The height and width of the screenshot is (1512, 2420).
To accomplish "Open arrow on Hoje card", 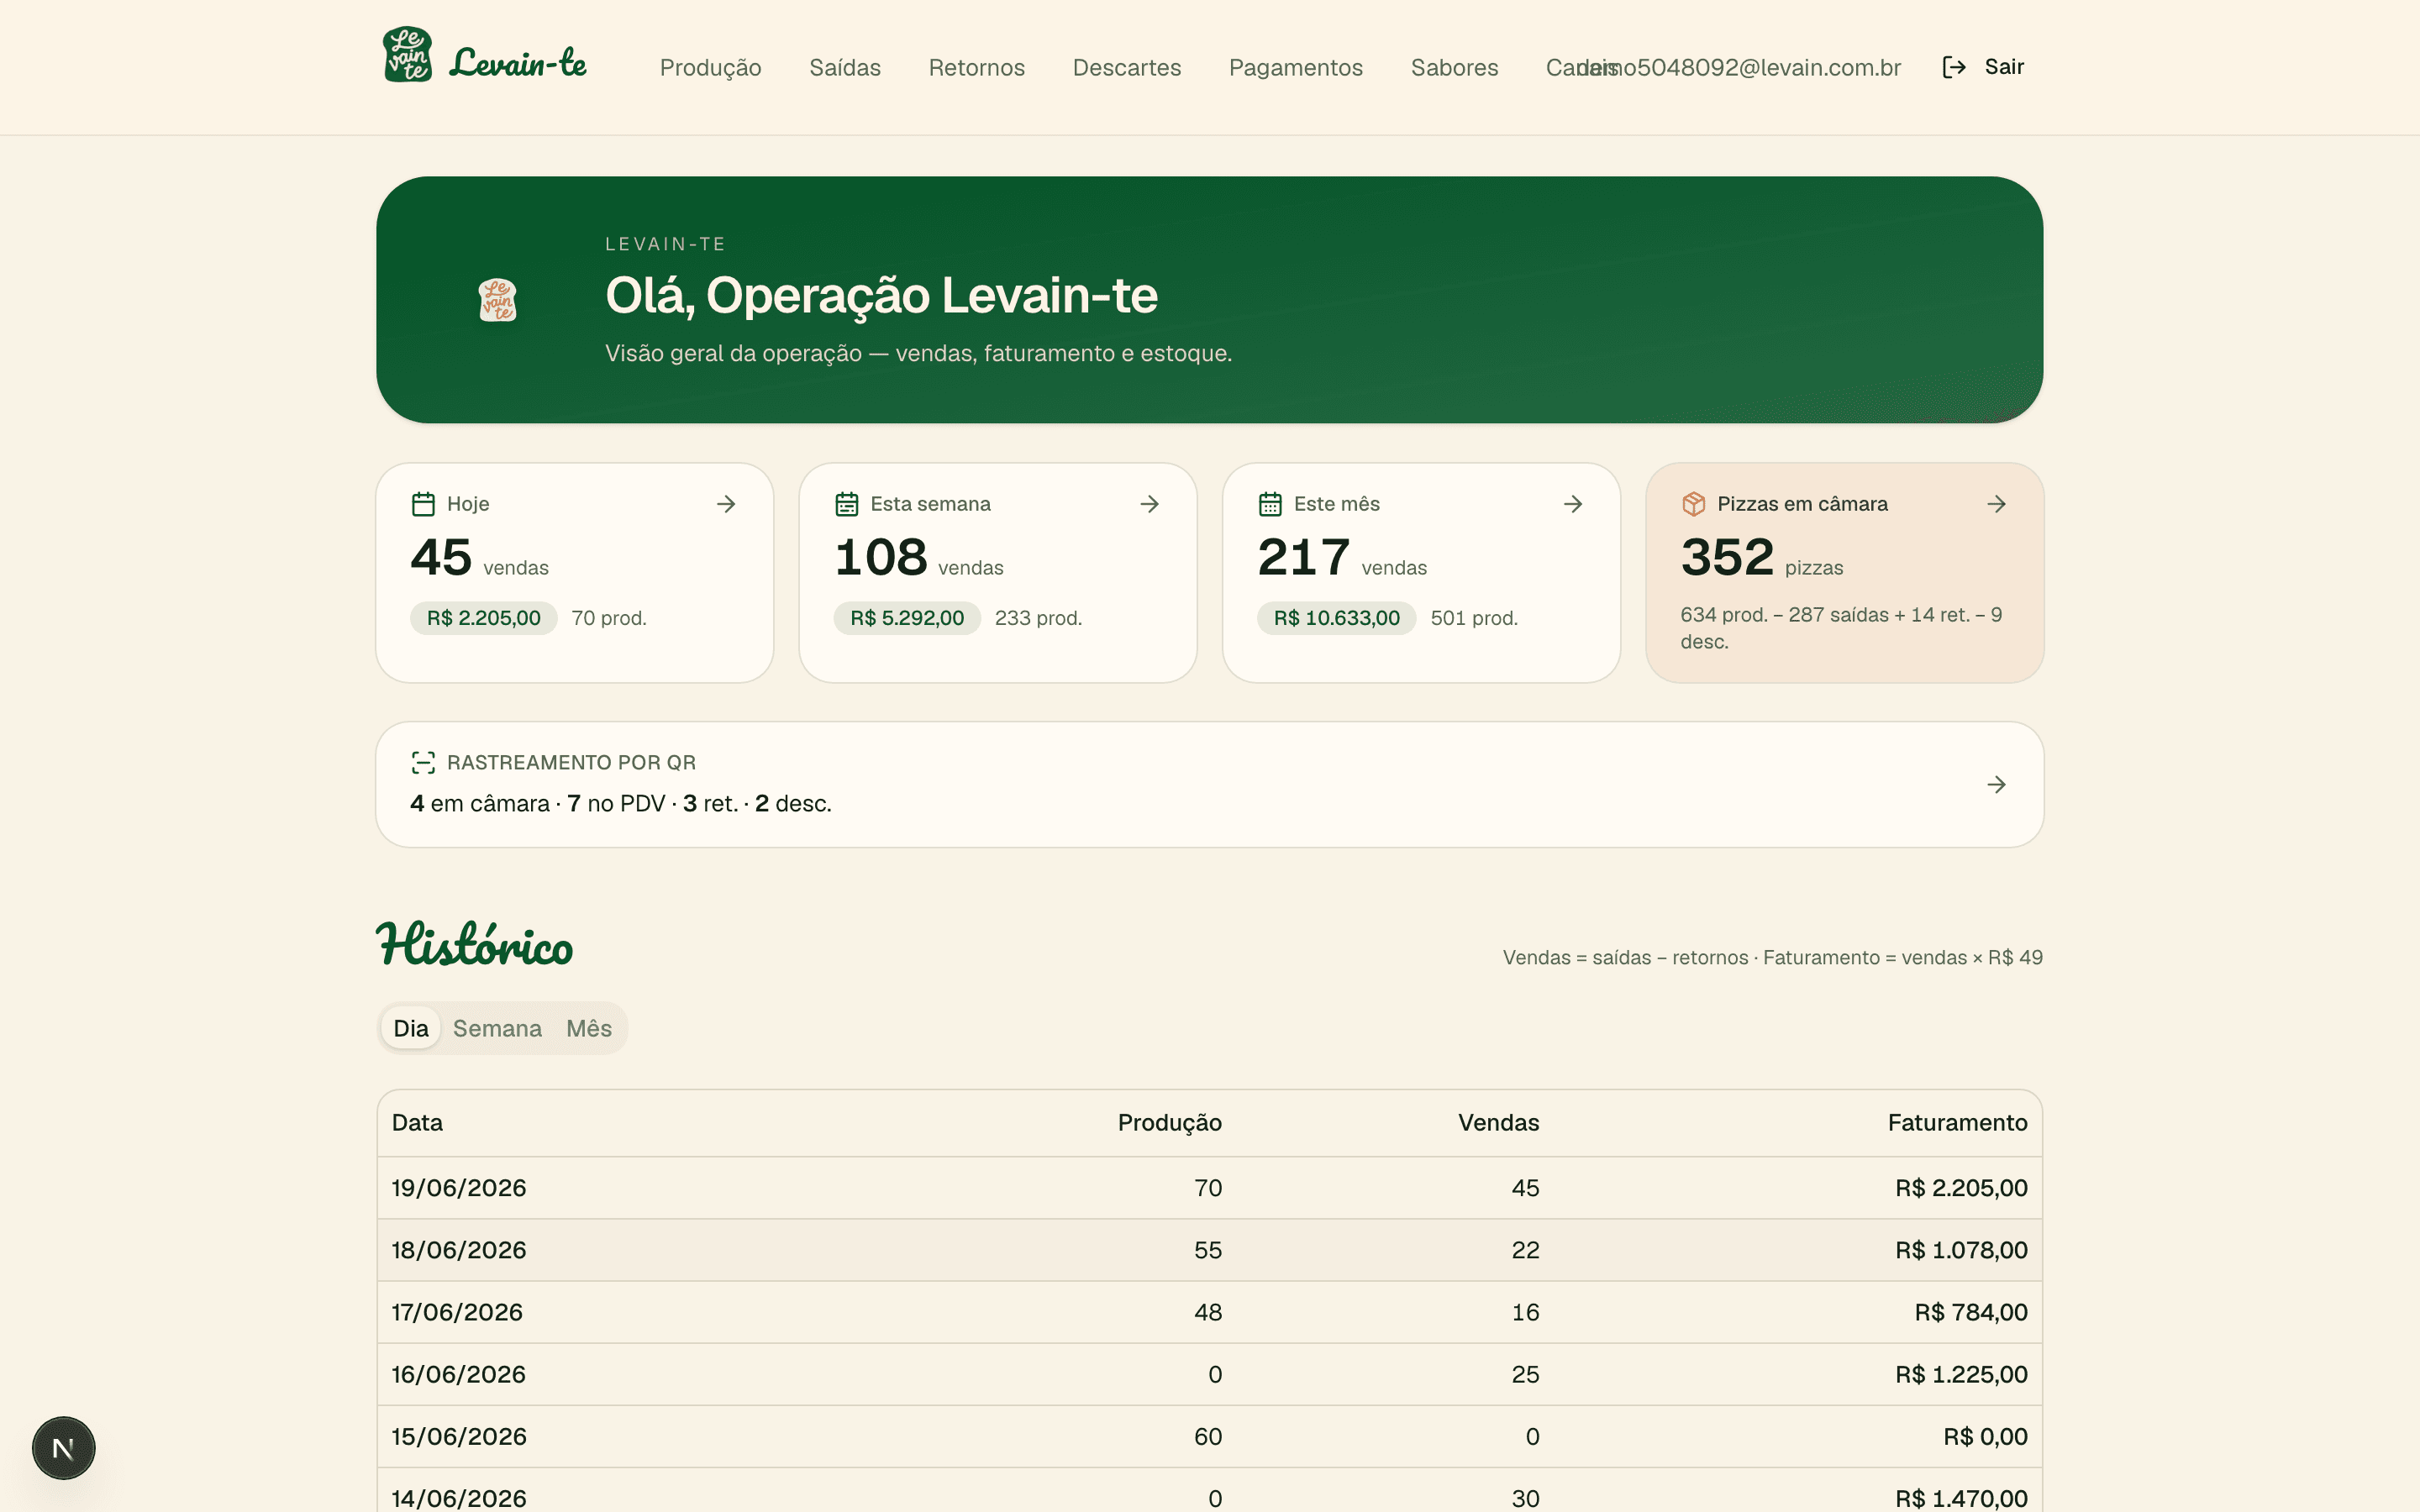I will [726, 504].
